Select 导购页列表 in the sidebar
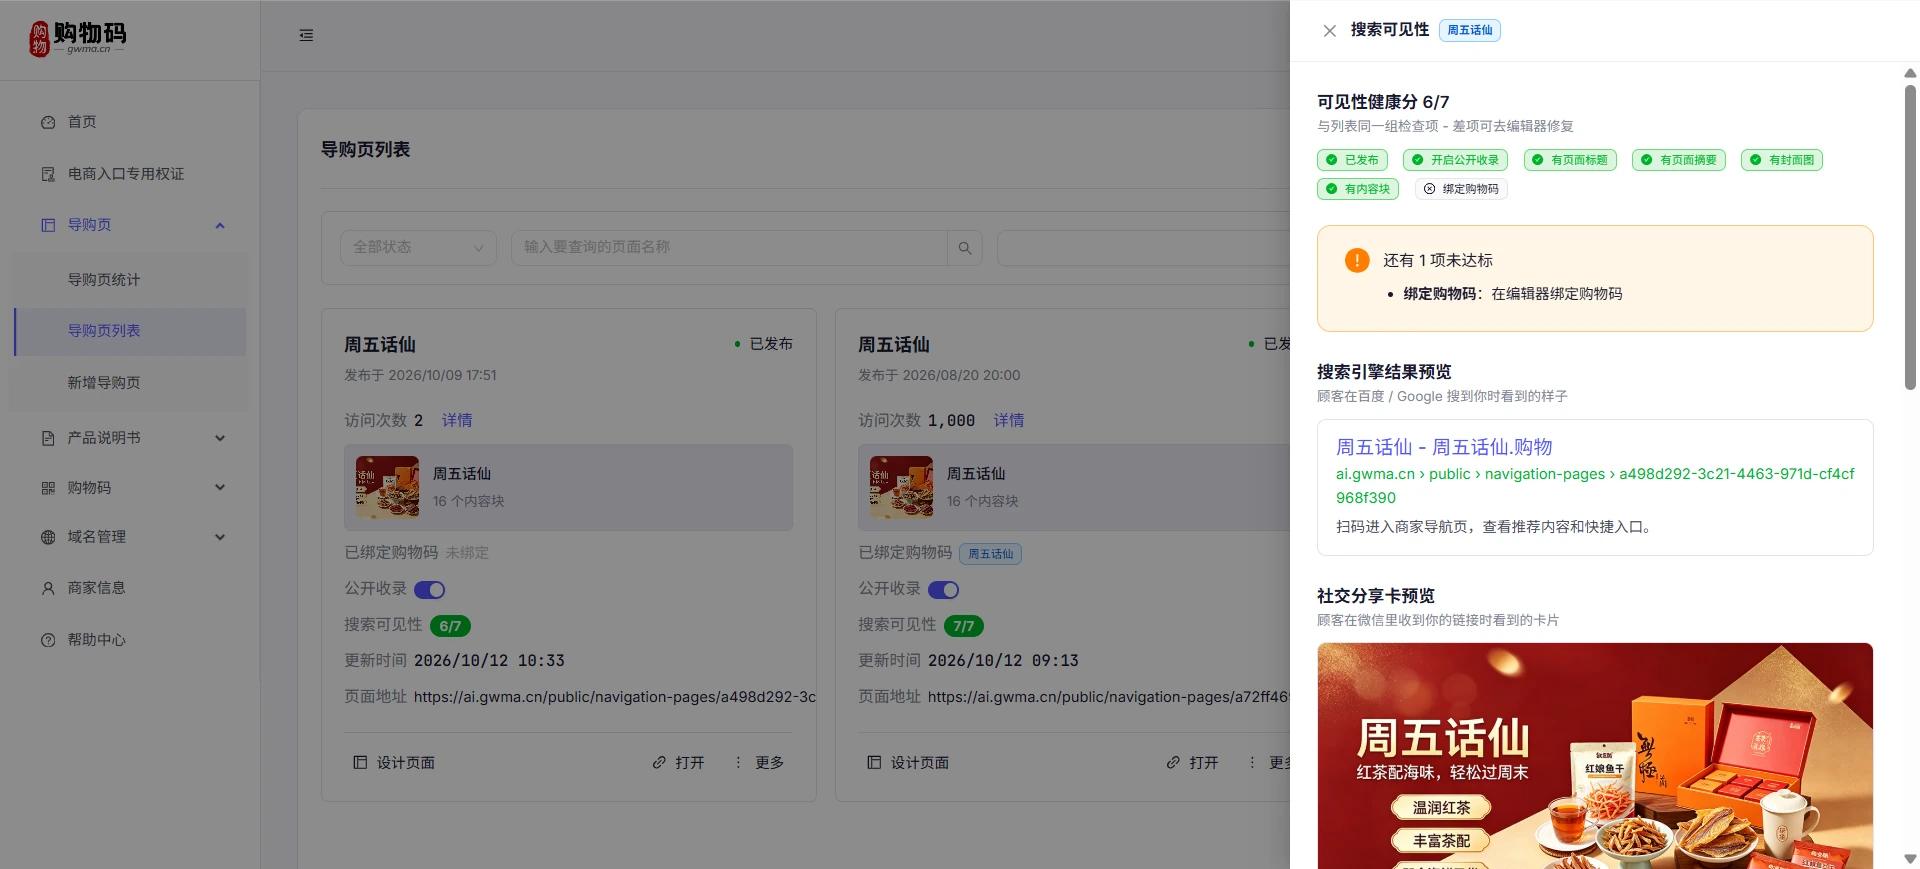 pos(130,331)
